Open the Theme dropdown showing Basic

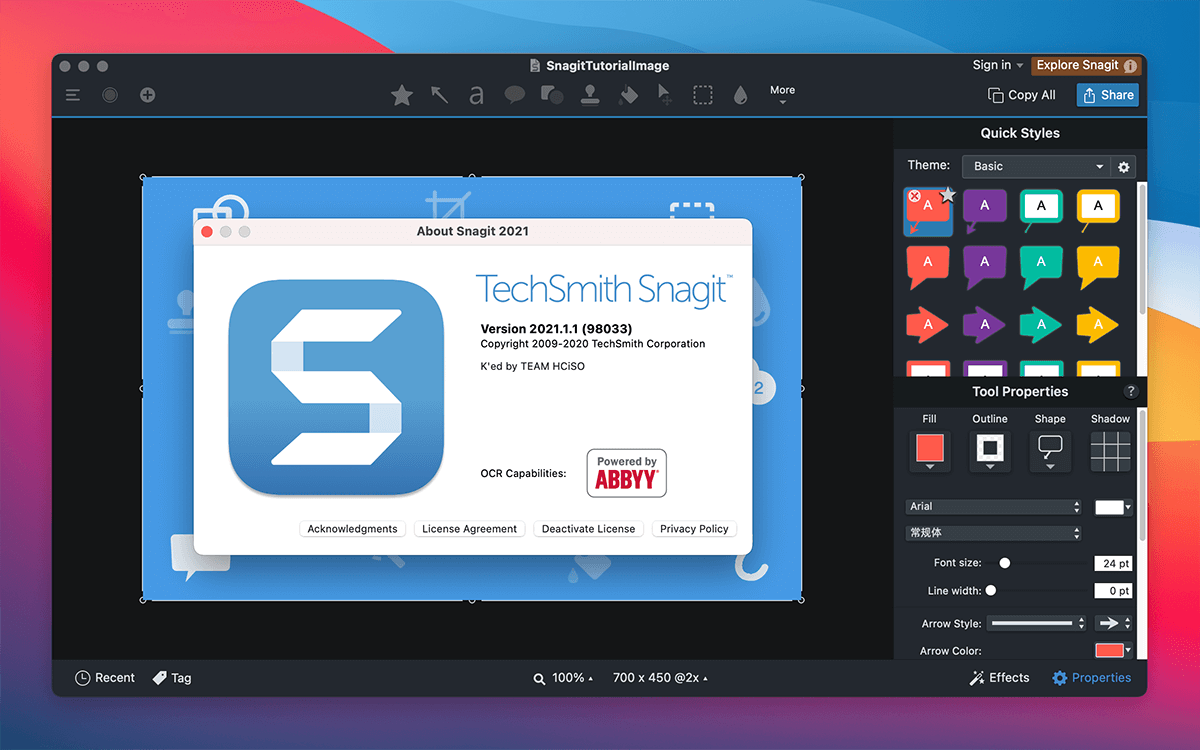tap(1035, 167)
